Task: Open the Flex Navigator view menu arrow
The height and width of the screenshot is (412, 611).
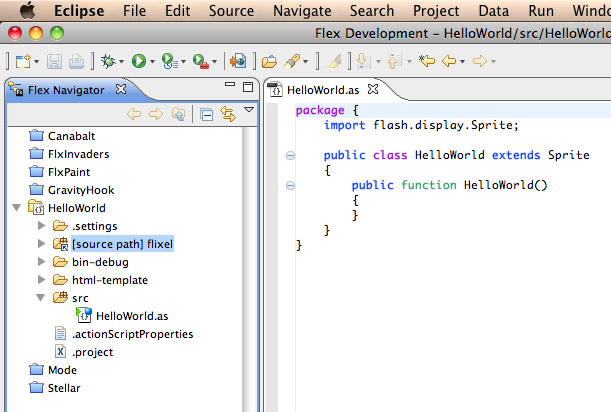Action: click(248, 112)
